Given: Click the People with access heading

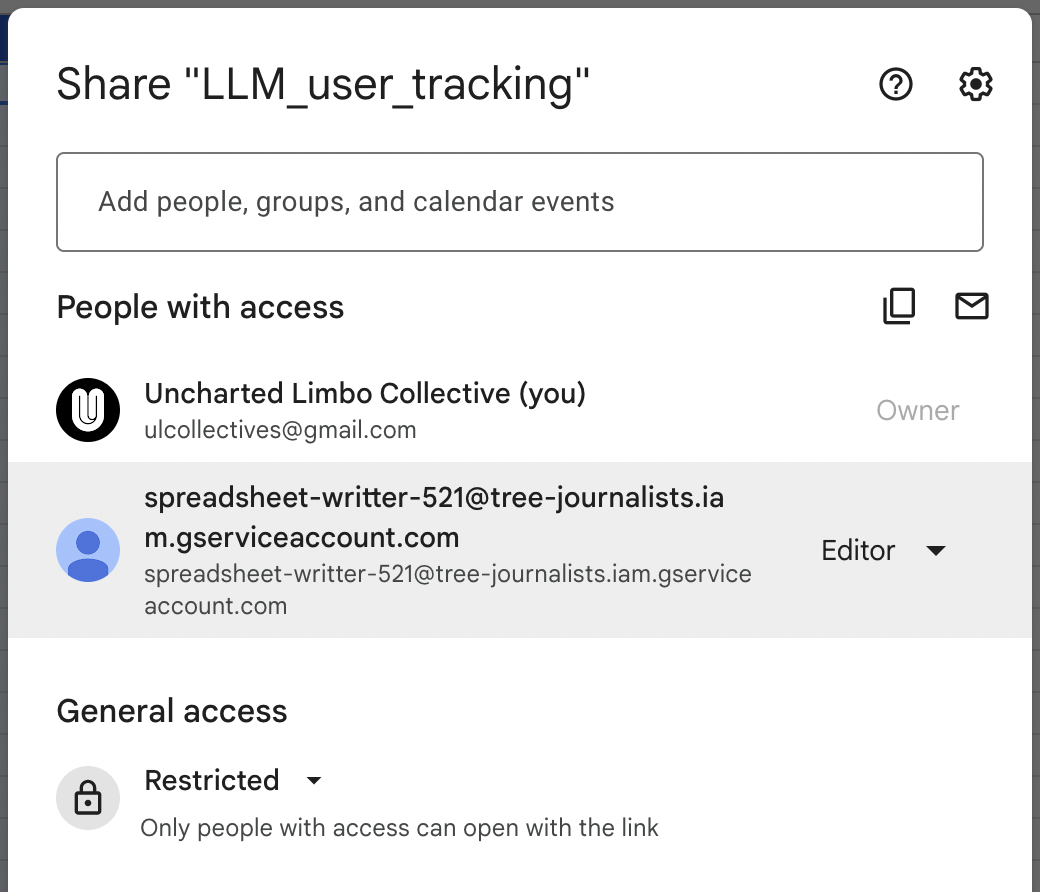Looking at the screenshot, I should click(200, 307).
